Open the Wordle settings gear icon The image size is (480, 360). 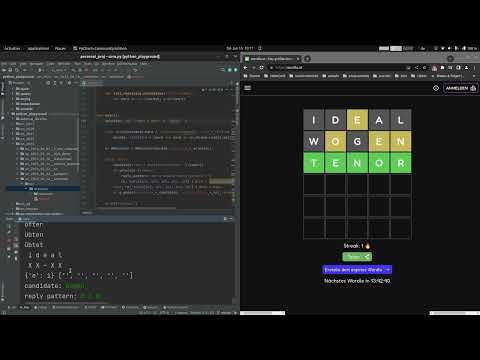[x=436, y=88]
